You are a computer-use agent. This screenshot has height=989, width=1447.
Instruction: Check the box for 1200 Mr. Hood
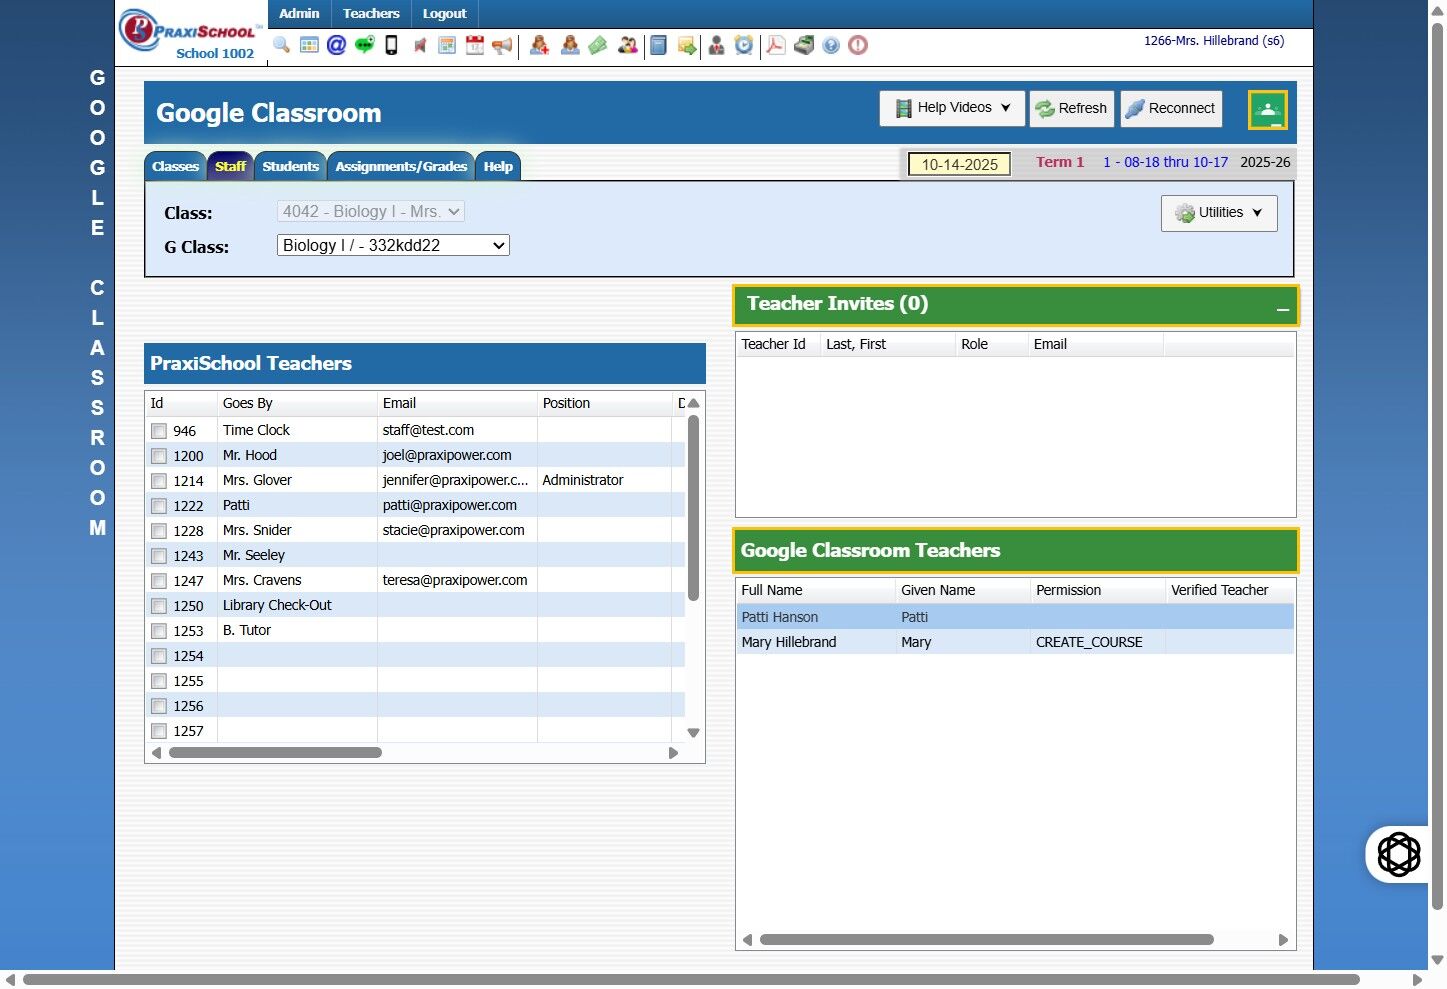coord(159,456)
